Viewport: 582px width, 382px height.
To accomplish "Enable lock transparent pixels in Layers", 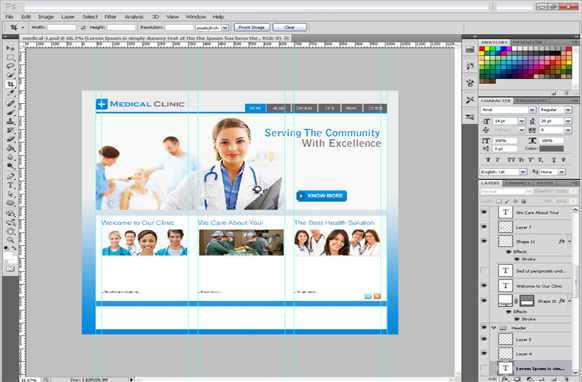I will point(499,201).
